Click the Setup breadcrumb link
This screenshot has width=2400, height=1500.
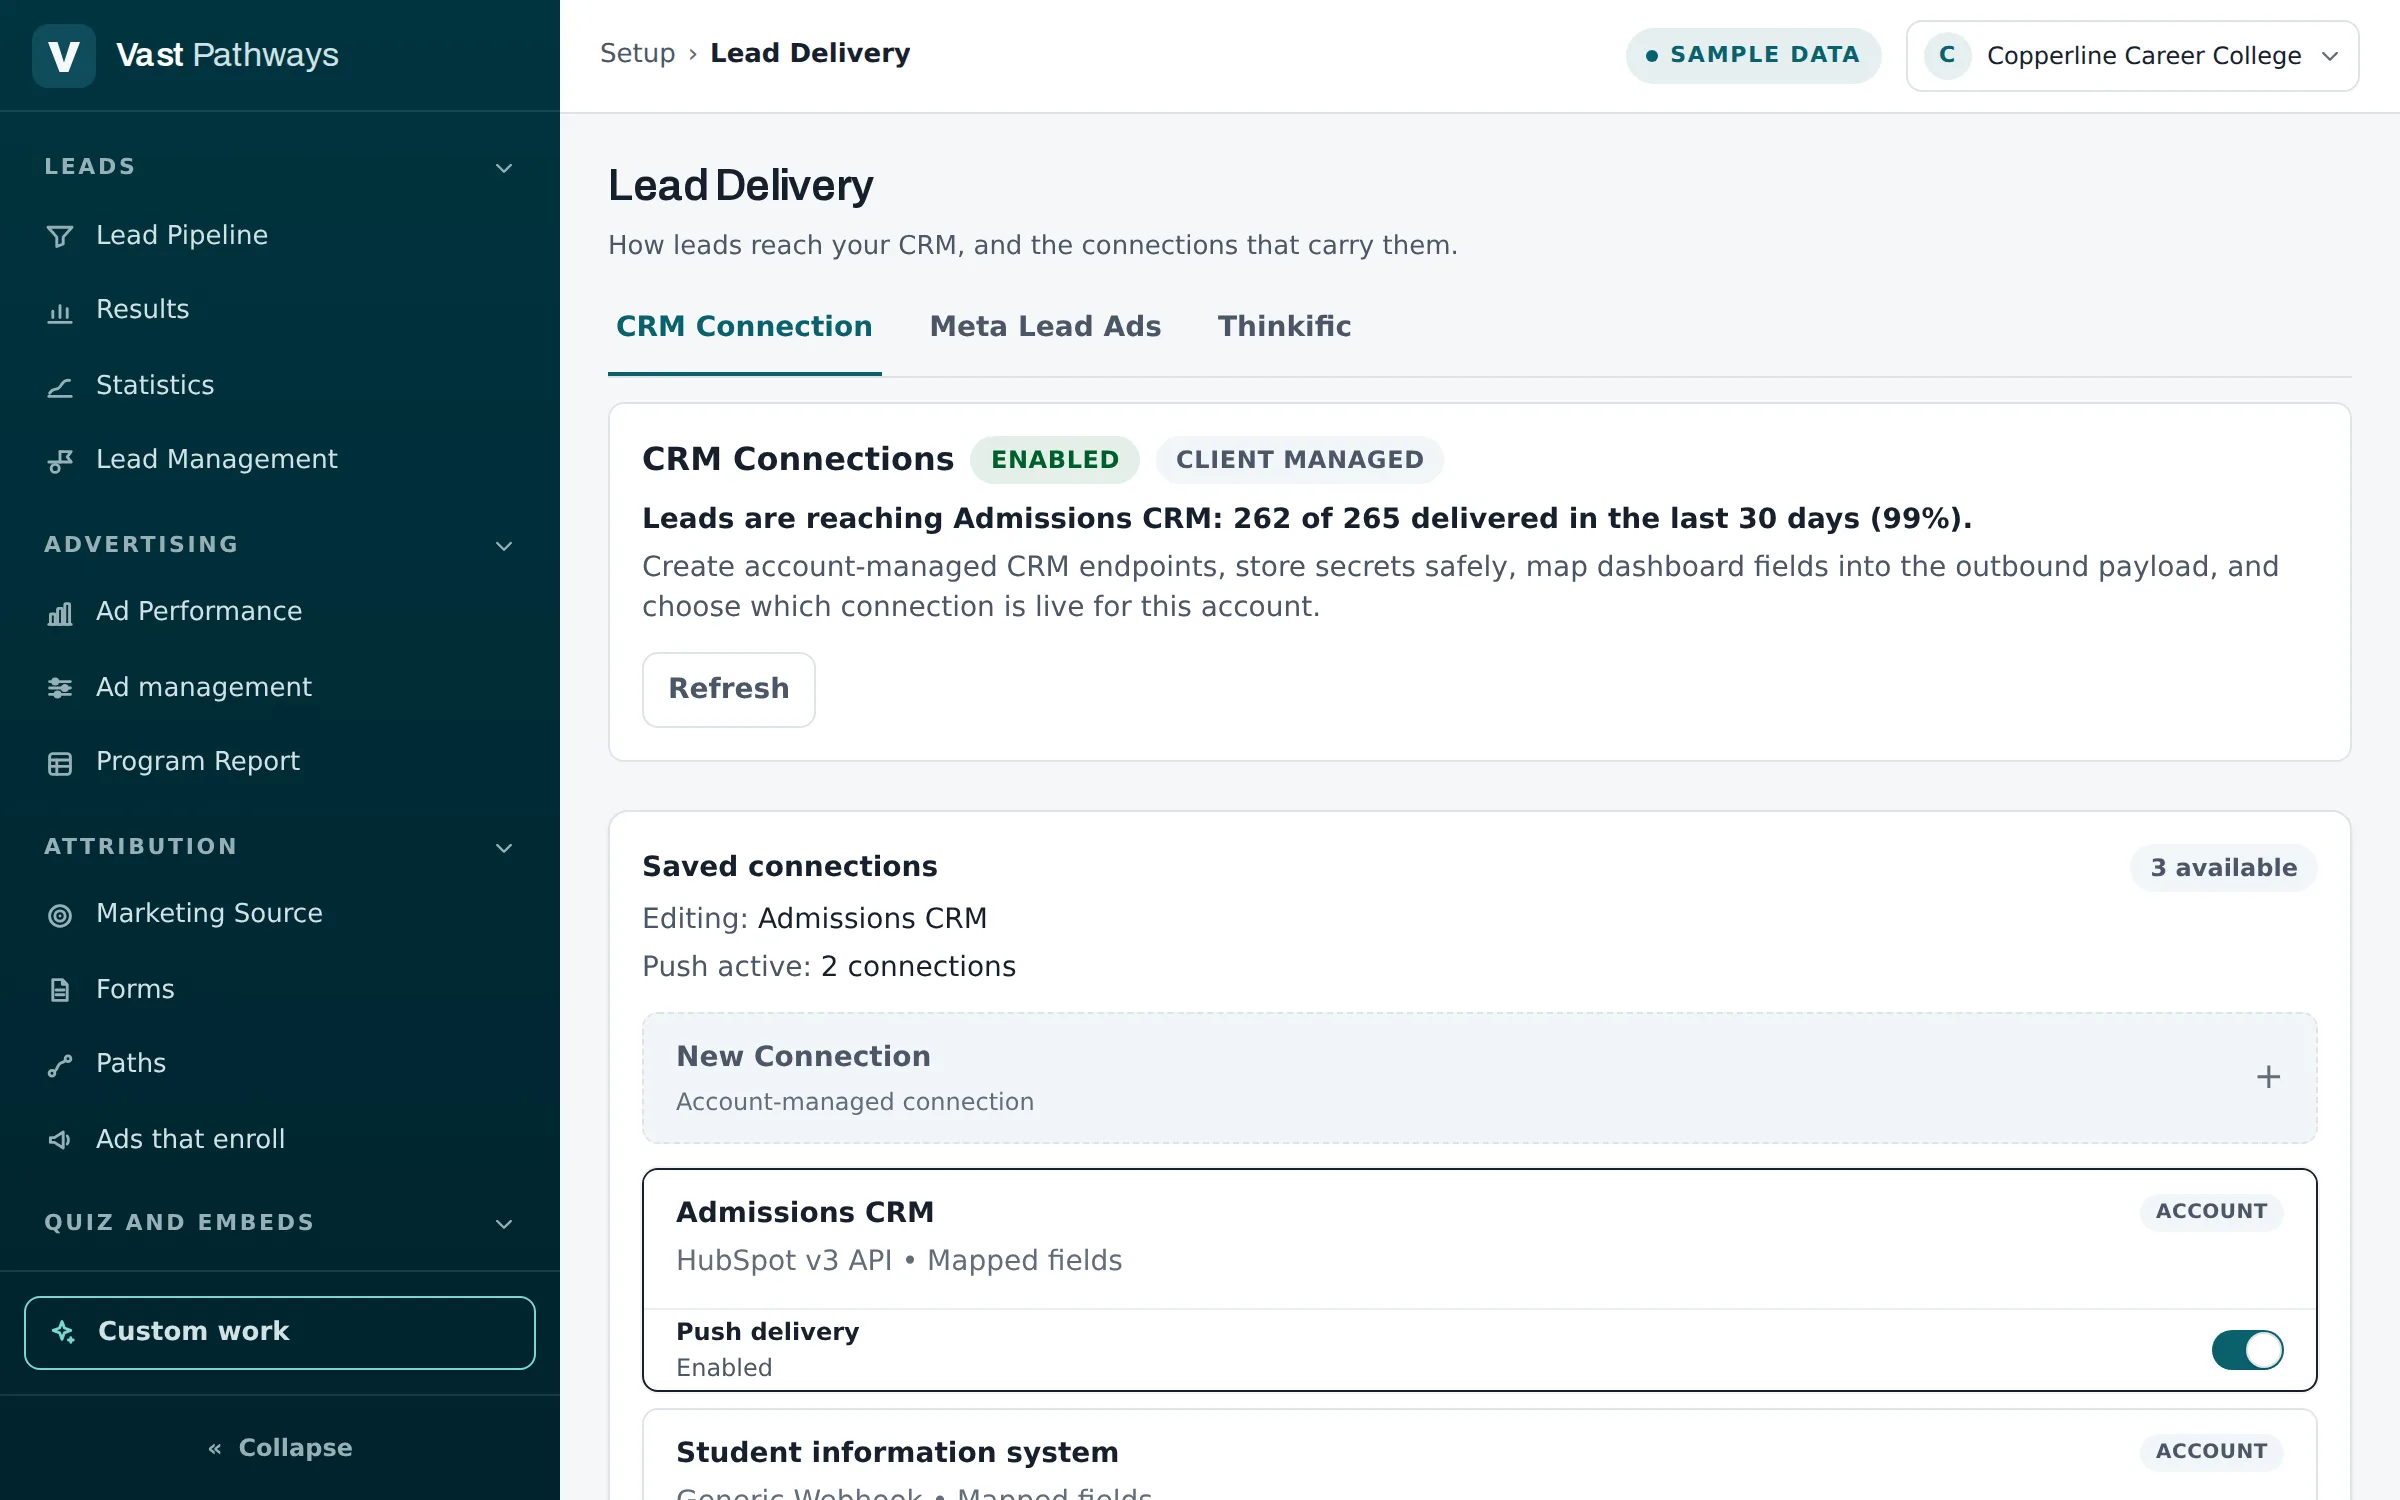[x=637, y=53]
